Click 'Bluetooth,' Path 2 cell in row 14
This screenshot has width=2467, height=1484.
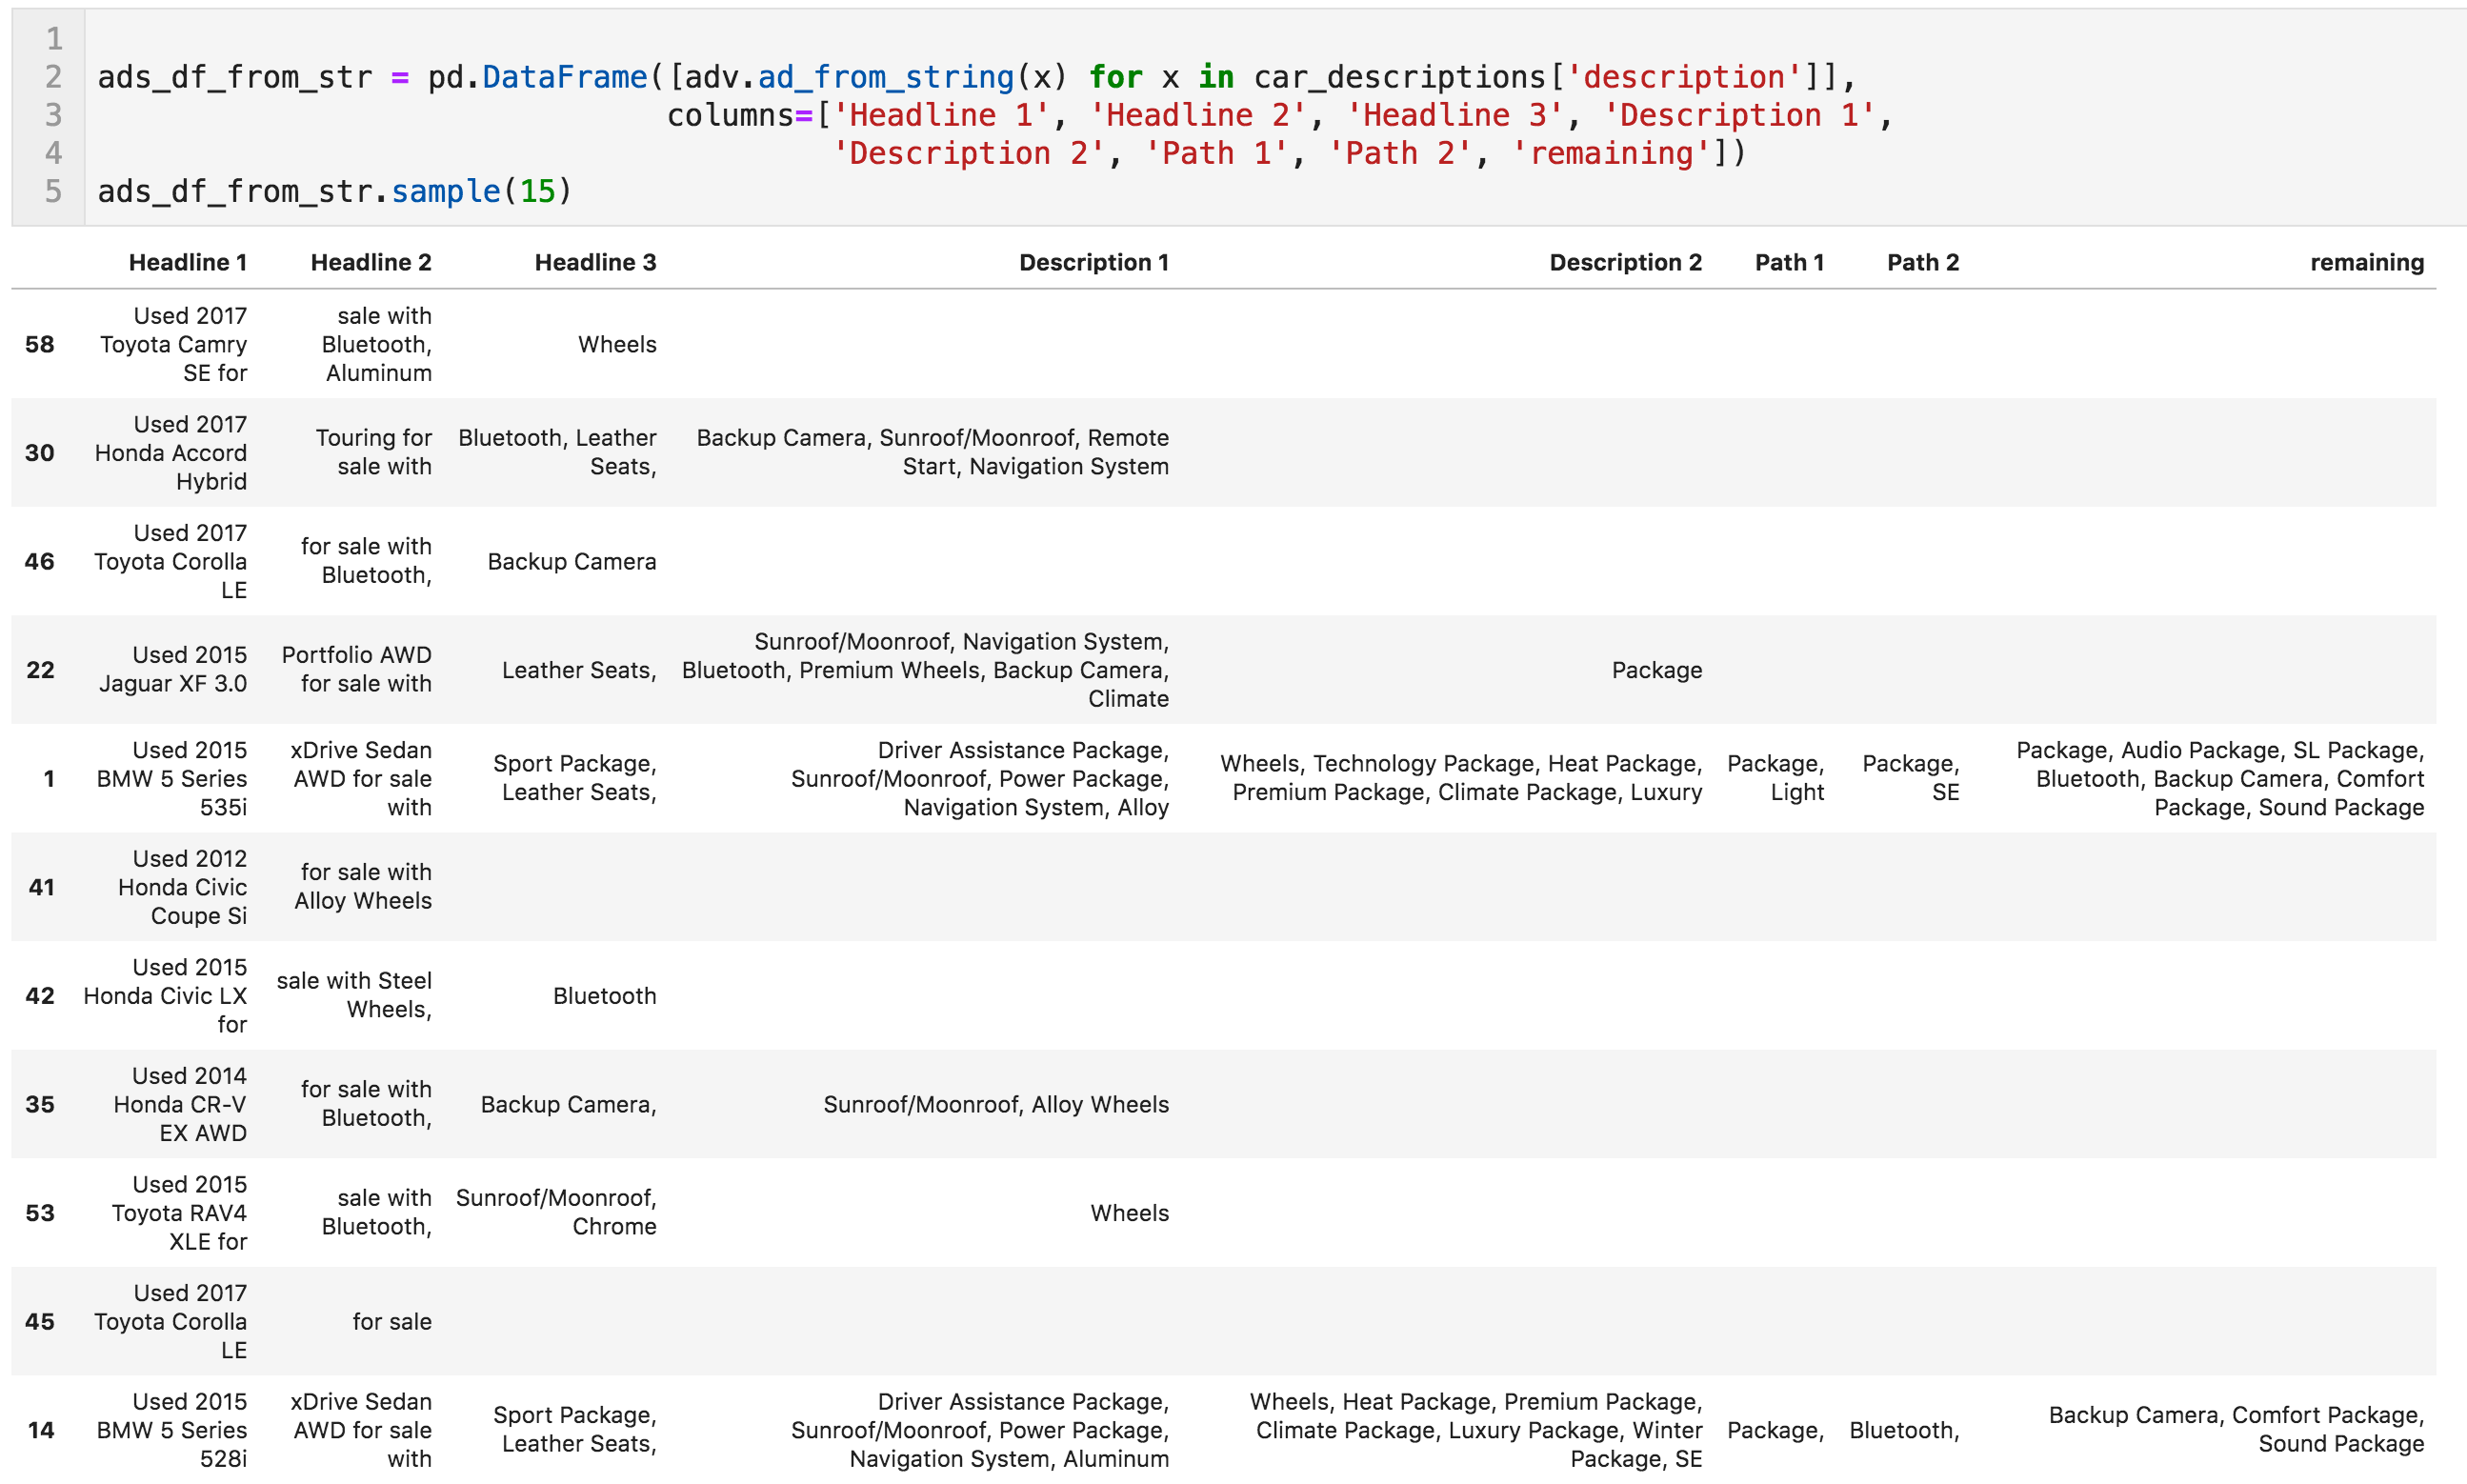pyautogui.click(x=1904, y=1430)
